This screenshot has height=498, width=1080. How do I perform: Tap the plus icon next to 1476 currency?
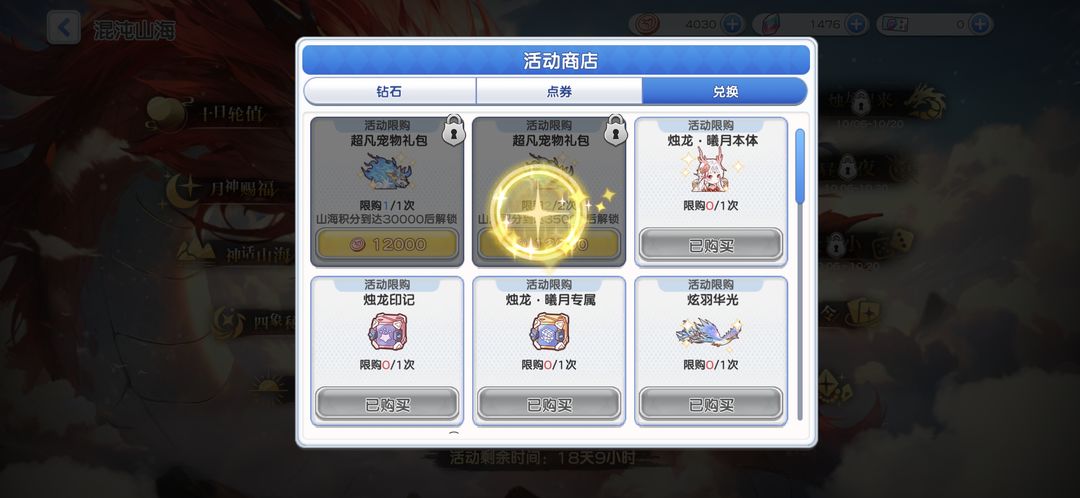[x=856, y=24]
